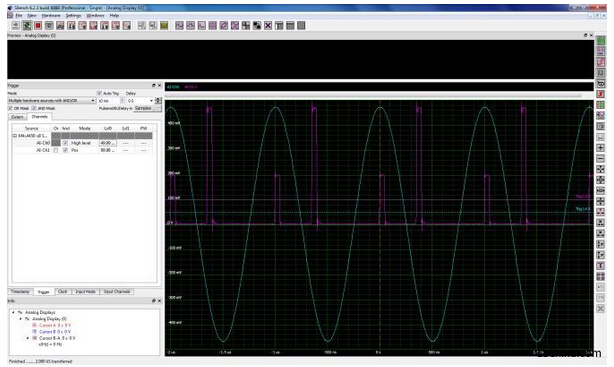Viewport: 614px width, 367px height.
Task: Toggle the OR Mask checkbox
Action: pos(11,108)
